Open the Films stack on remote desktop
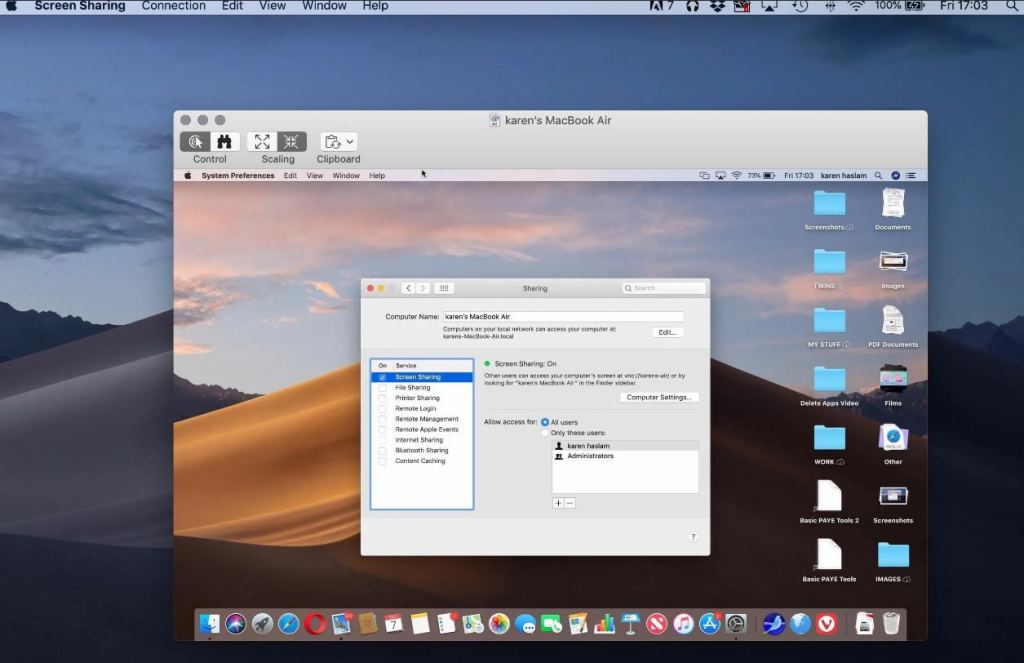The image size is (1024, 663). (893, 386)
